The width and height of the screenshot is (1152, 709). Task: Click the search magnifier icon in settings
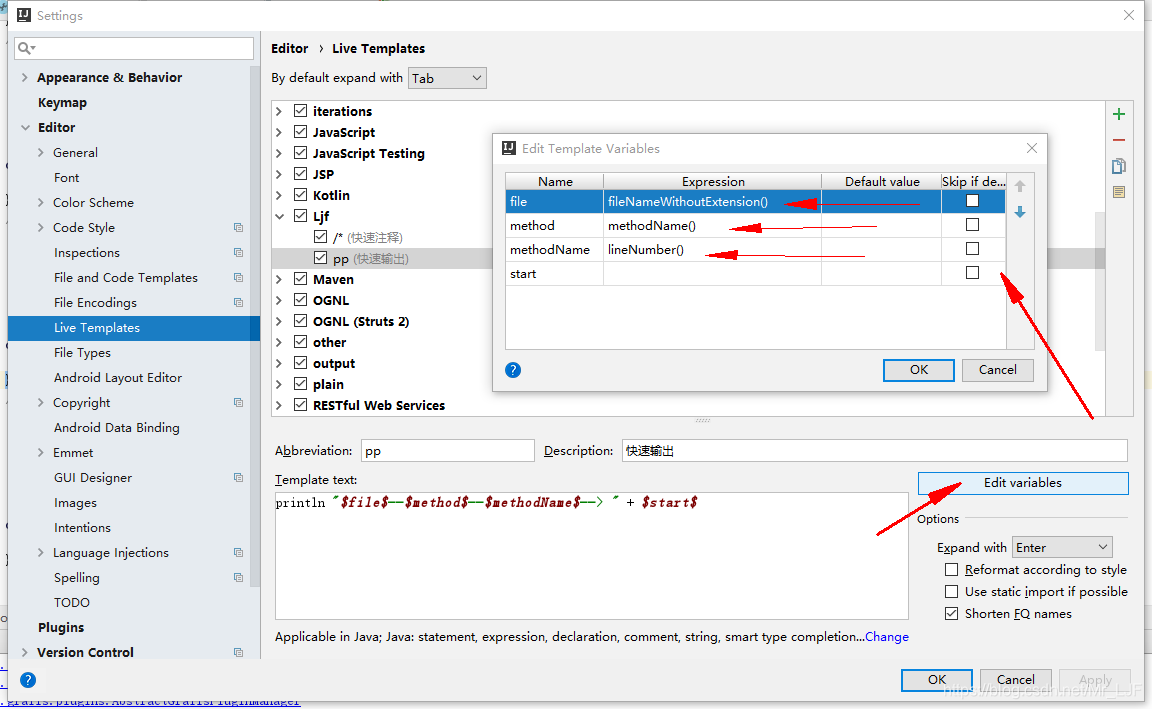point(26,48)
